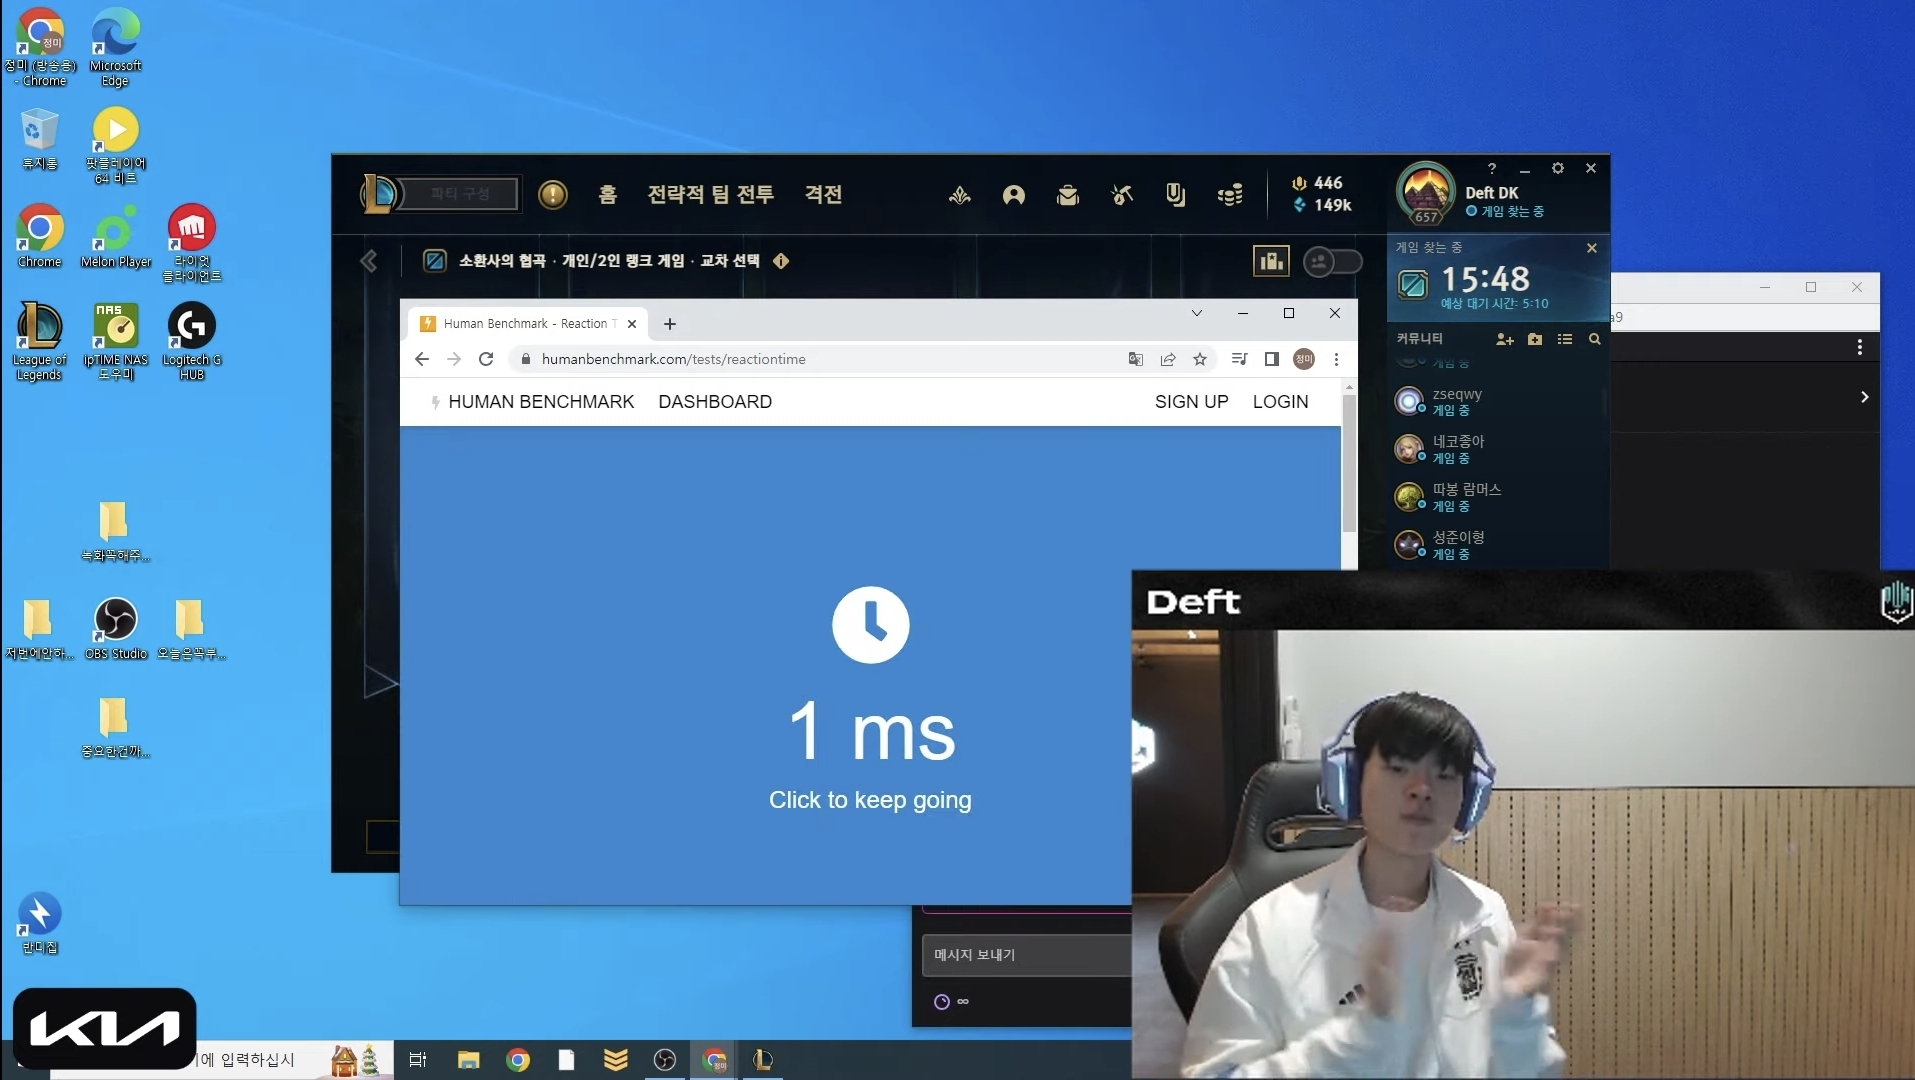Open the three-dot menu in background window
This screenshot has width=1915, height=1080.
click(x=1860, y=347)
